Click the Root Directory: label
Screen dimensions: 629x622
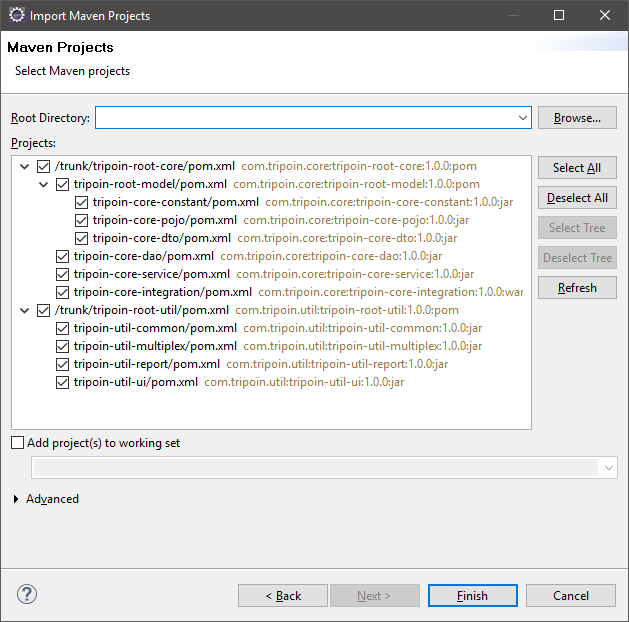[x=51, y=118]
